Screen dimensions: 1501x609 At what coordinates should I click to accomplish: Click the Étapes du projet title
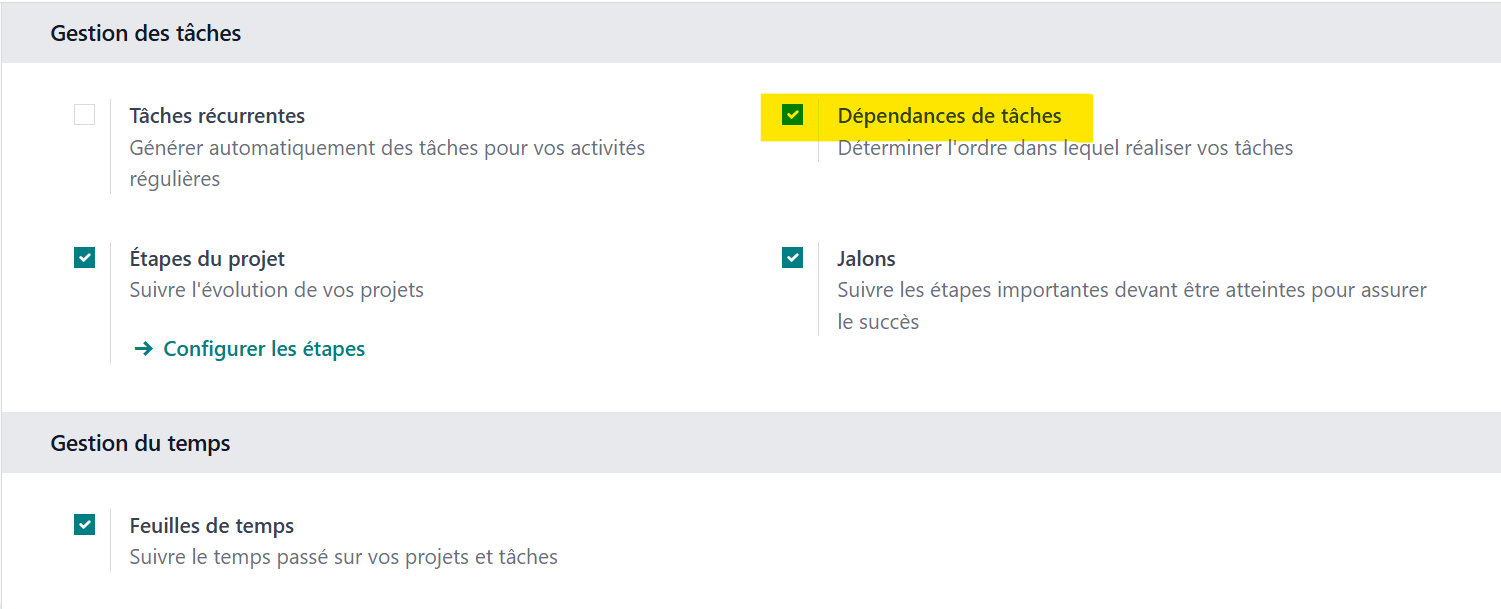point(207,259)
